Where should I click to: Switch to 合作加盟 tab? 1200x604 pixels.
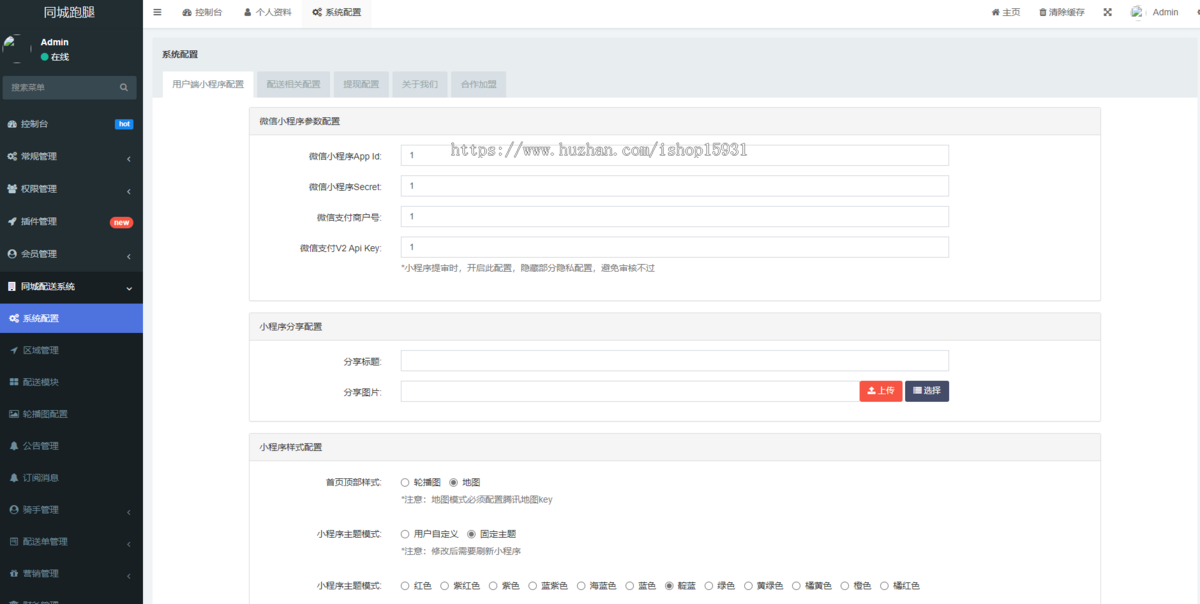click(x=478, y=85)
